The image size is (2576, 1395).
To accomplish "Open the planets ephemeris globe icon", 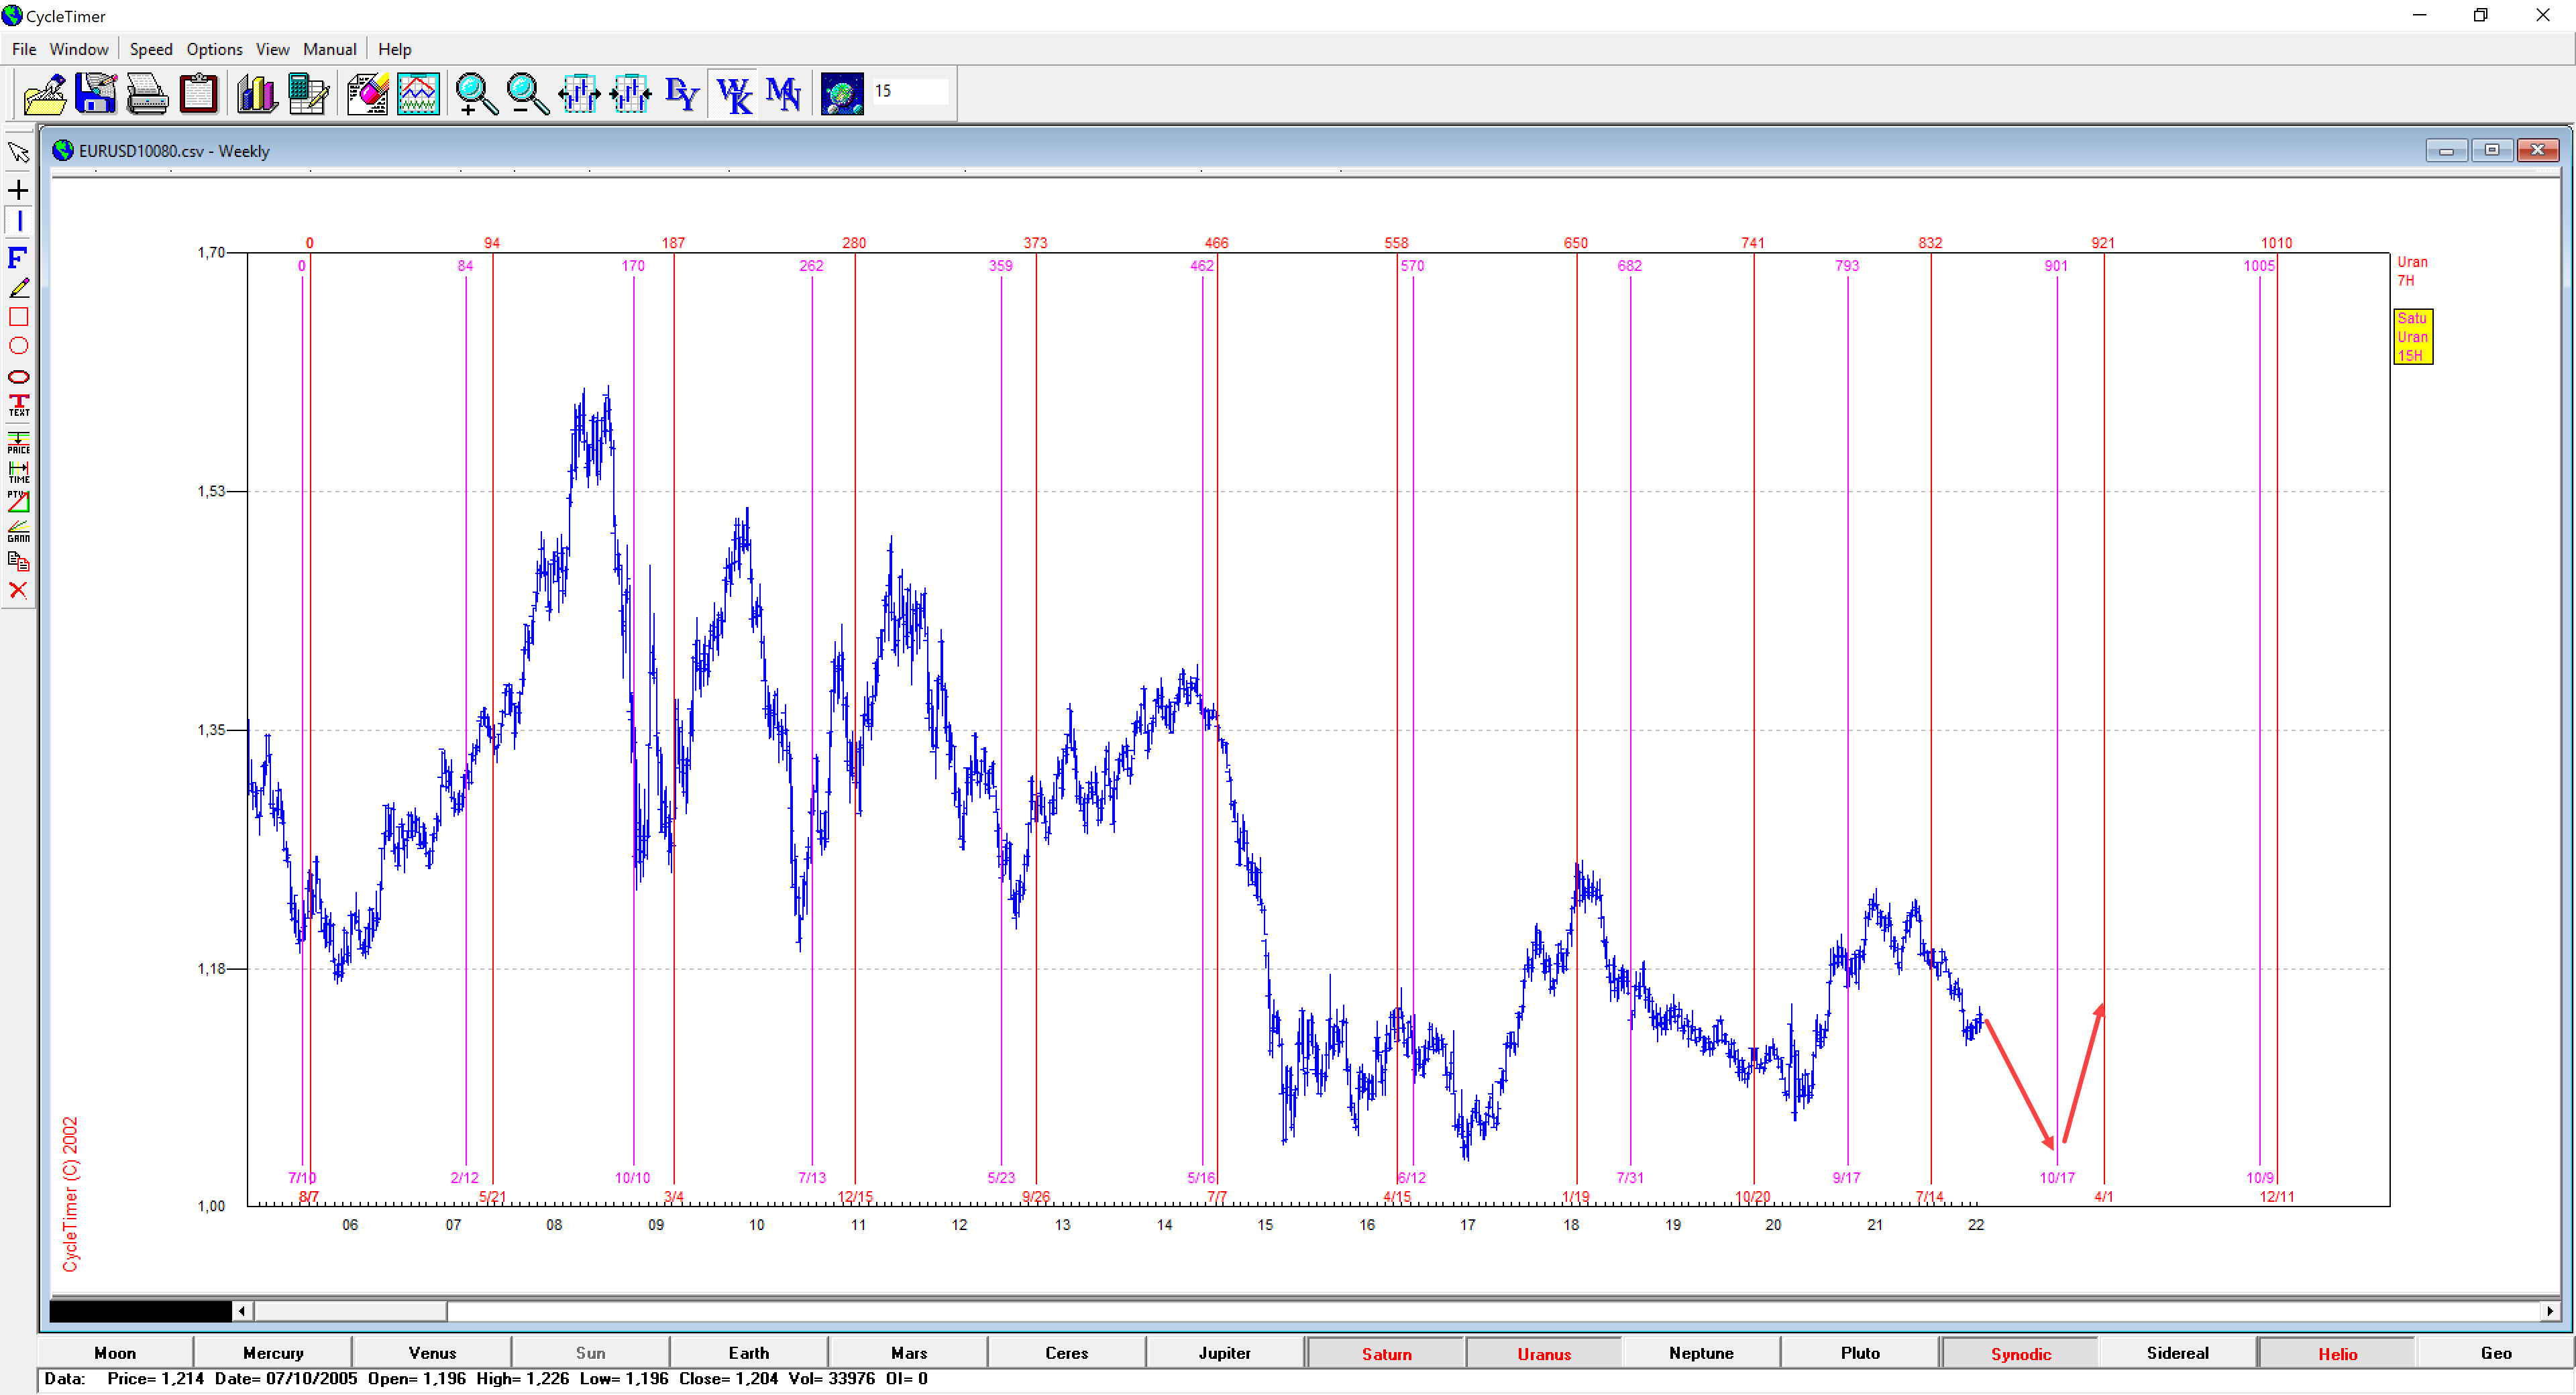I will [841, 94].
